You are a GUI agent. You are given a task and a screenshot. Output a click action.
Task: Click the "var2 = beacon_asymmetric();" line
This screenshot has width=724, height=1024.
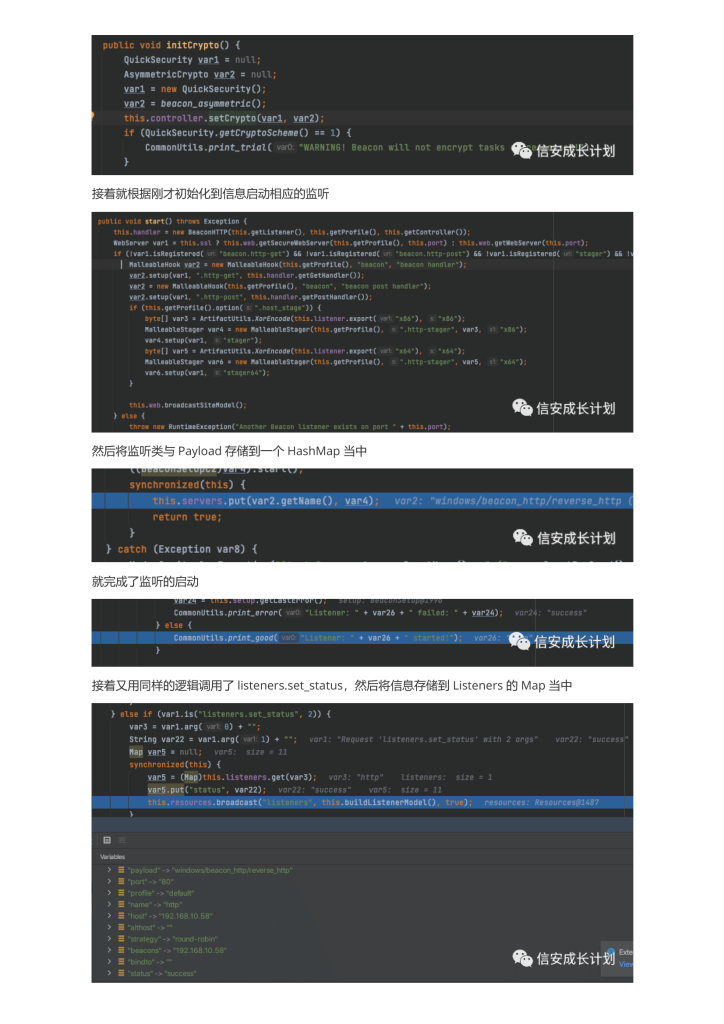(x=195, y=103)
